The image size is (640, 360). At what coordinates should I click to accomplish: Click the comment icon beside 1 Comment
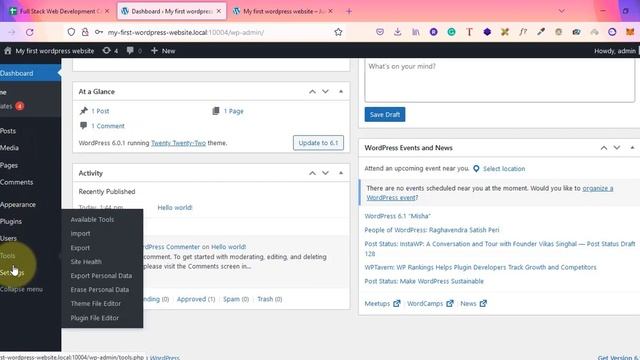[x=84, y=125]
